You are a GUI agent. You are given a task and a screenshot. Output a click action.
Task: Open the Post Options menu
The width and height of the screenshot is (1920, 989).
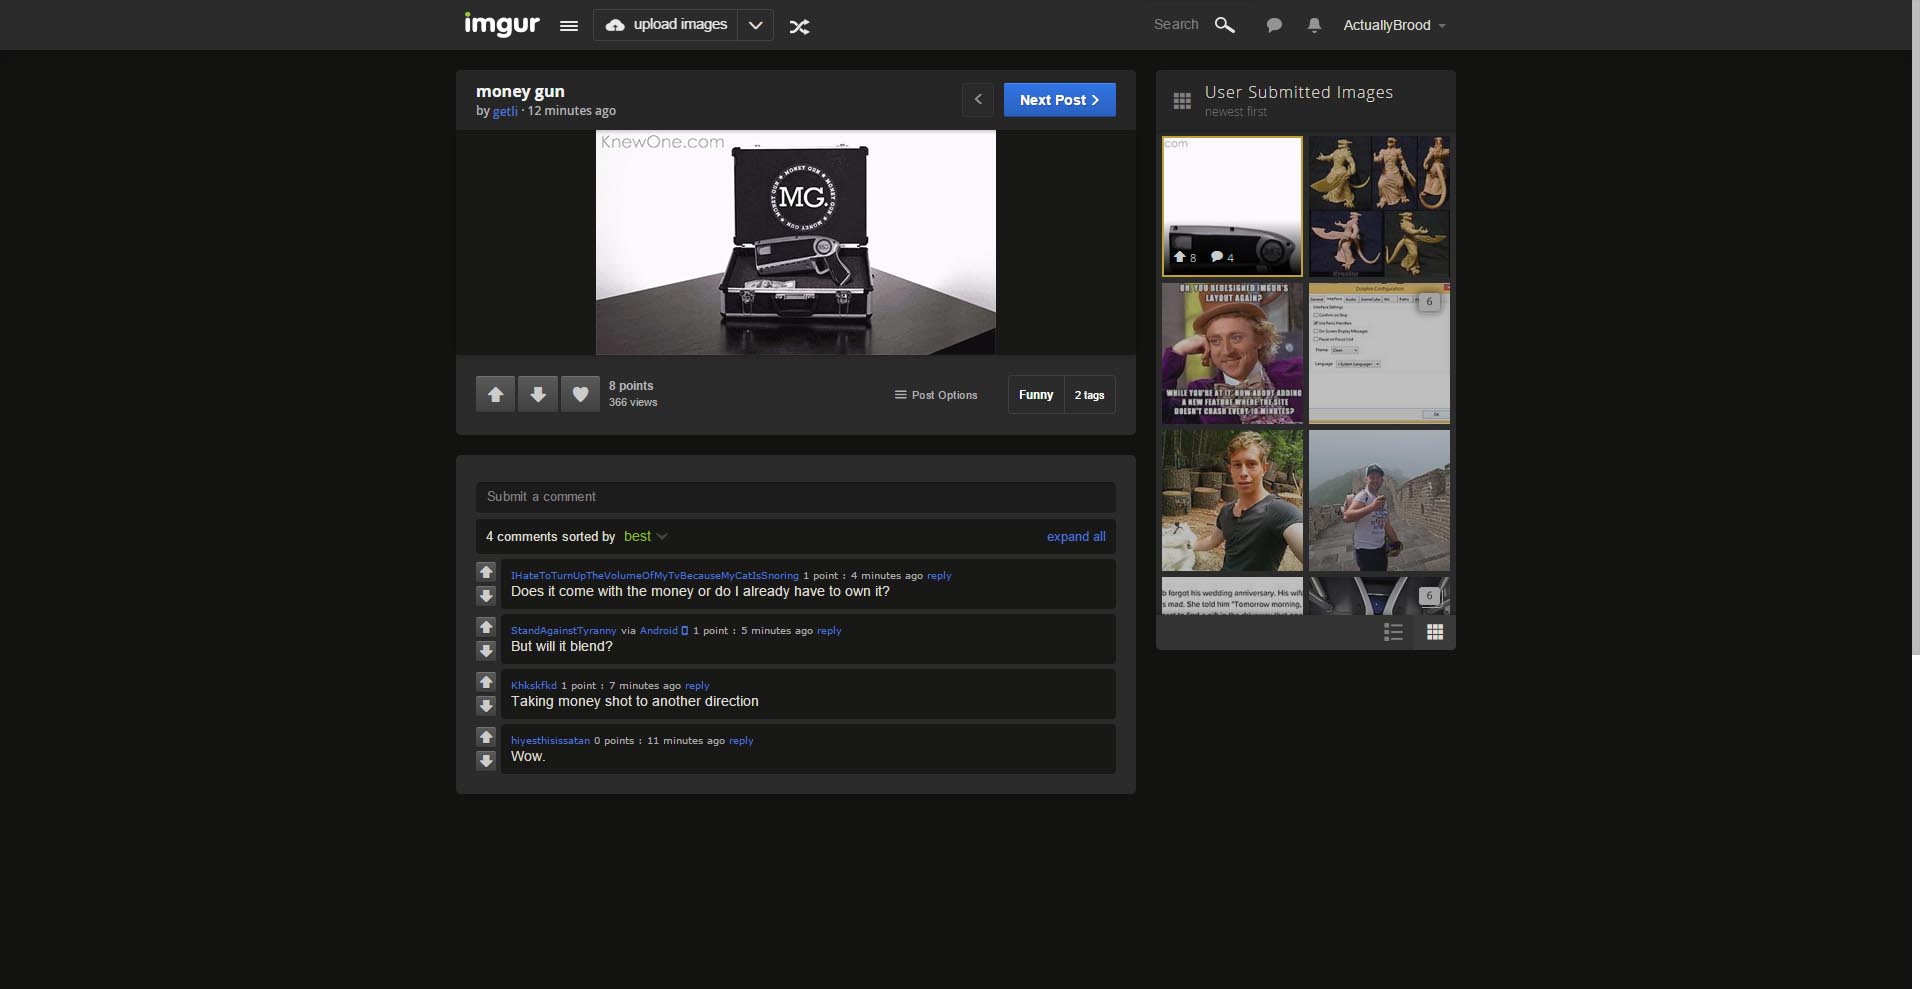click(936, 395)
